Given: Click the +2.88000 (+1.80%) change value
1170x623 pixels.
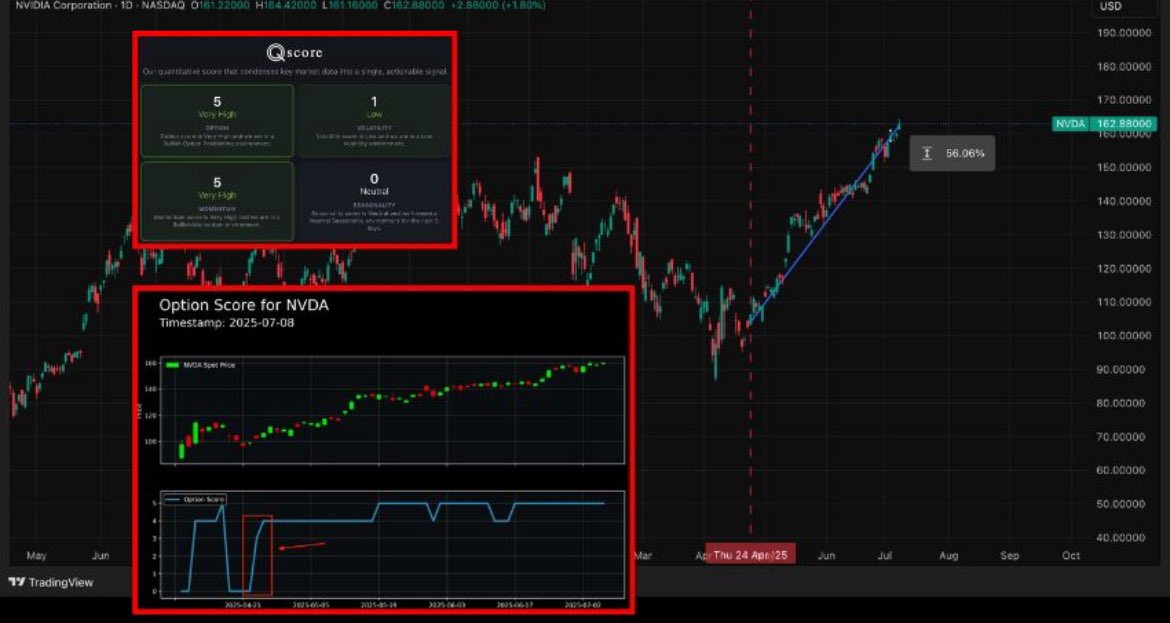Looking at the screenshot, I should tap(499, 5).
